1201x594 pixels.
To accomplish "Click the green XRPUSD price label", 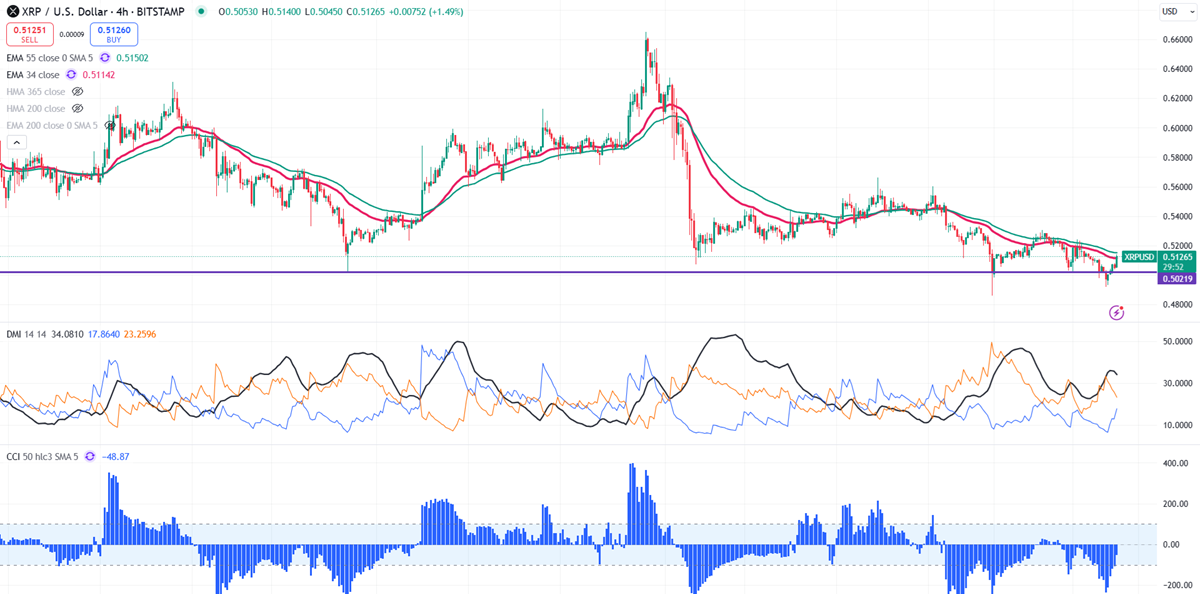I will [1139, 257].
